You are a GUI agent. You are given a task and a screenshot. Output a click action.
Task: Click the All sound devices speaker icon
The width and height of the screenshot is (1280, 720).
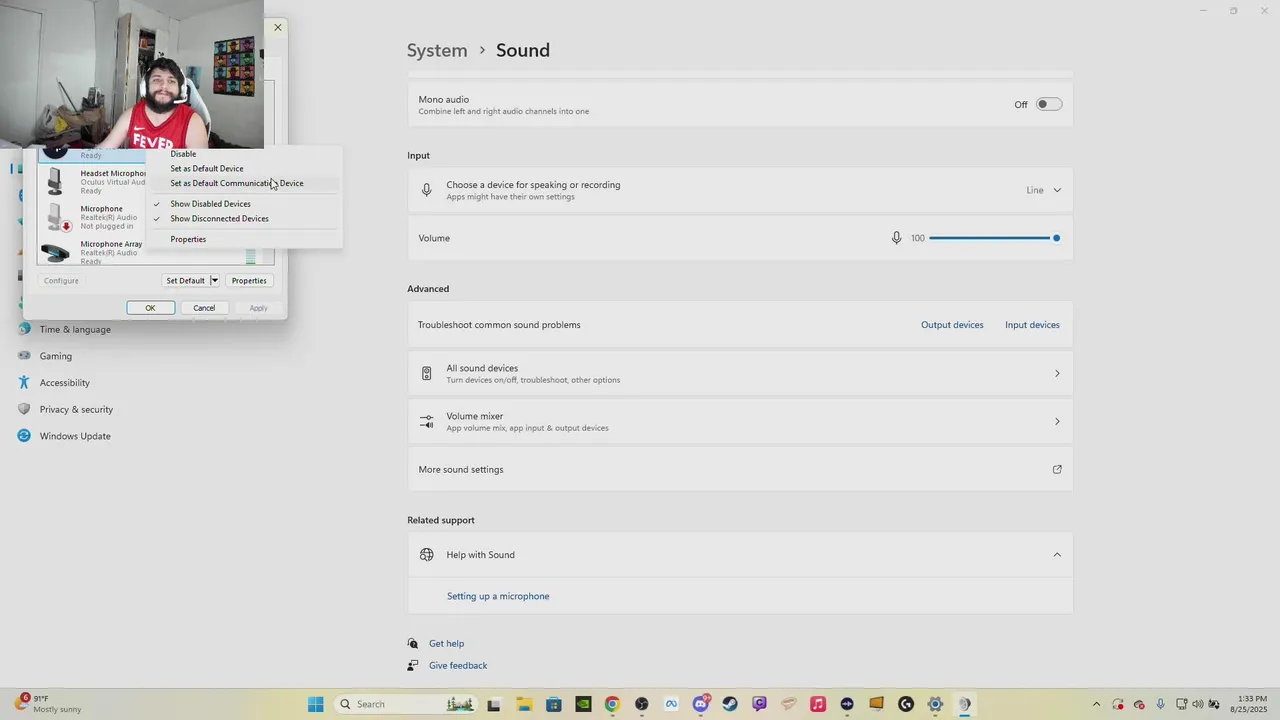point(427,374)
